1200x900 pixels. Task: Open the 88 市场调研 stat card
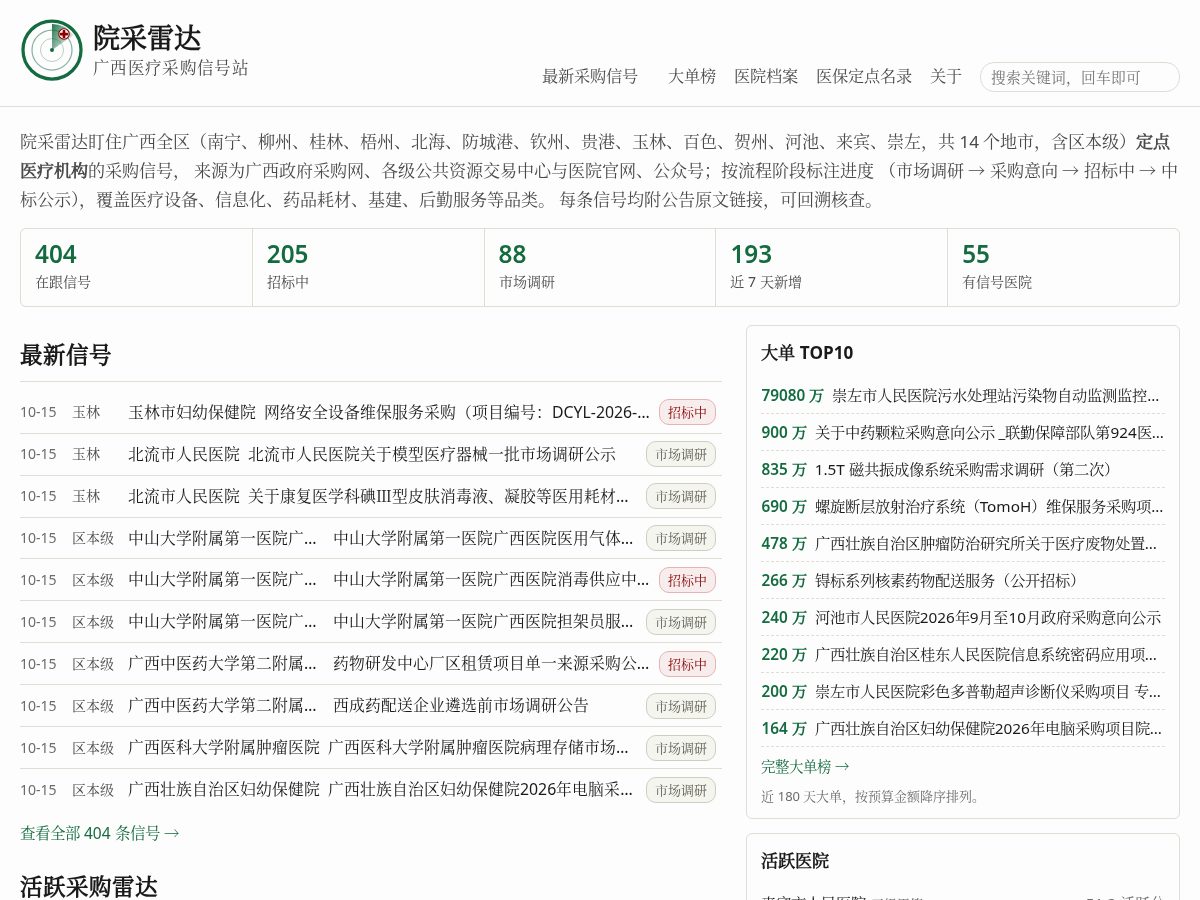click(600, 267)
